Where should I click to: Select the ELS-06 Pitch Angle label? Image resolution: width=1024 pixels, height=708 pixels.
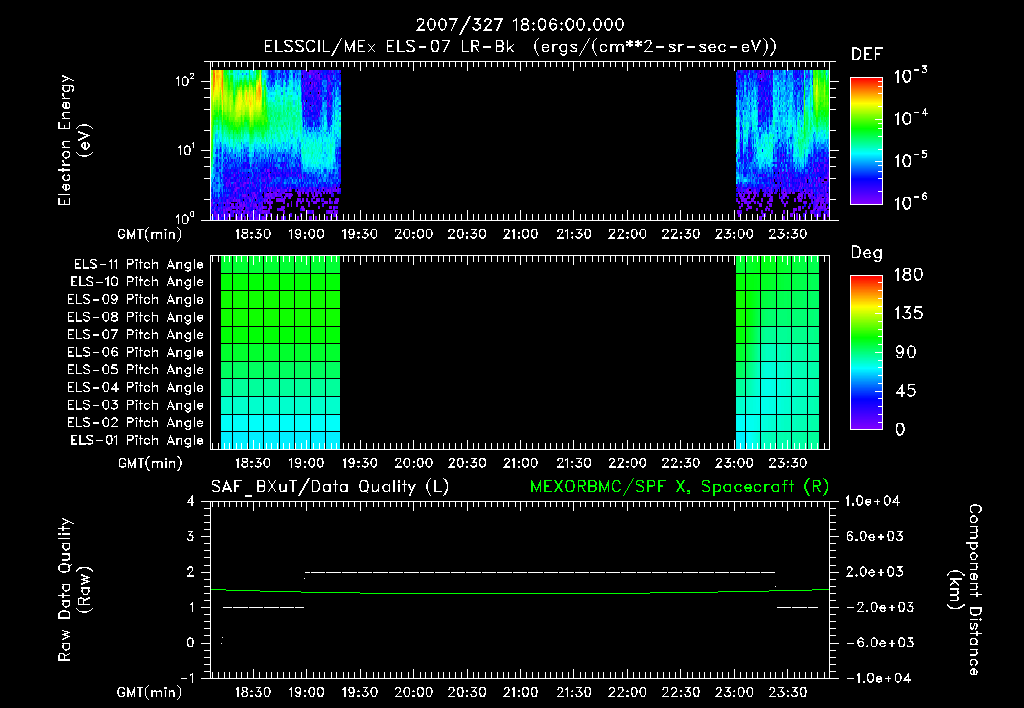point(135,353)
